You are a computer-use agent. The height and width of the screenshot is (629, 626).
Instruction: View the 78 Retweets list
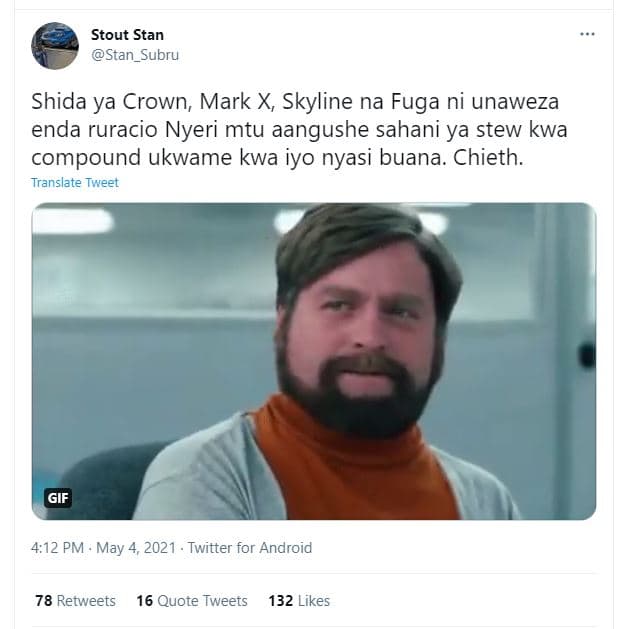click(x=75, y=601)
